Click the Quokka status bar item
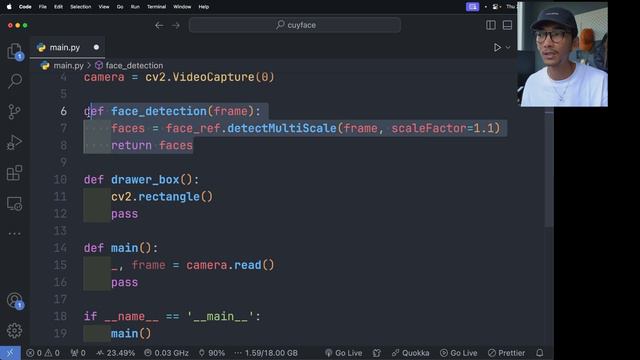The height and width of the screenshot is (360, 640). coord(410,353)
